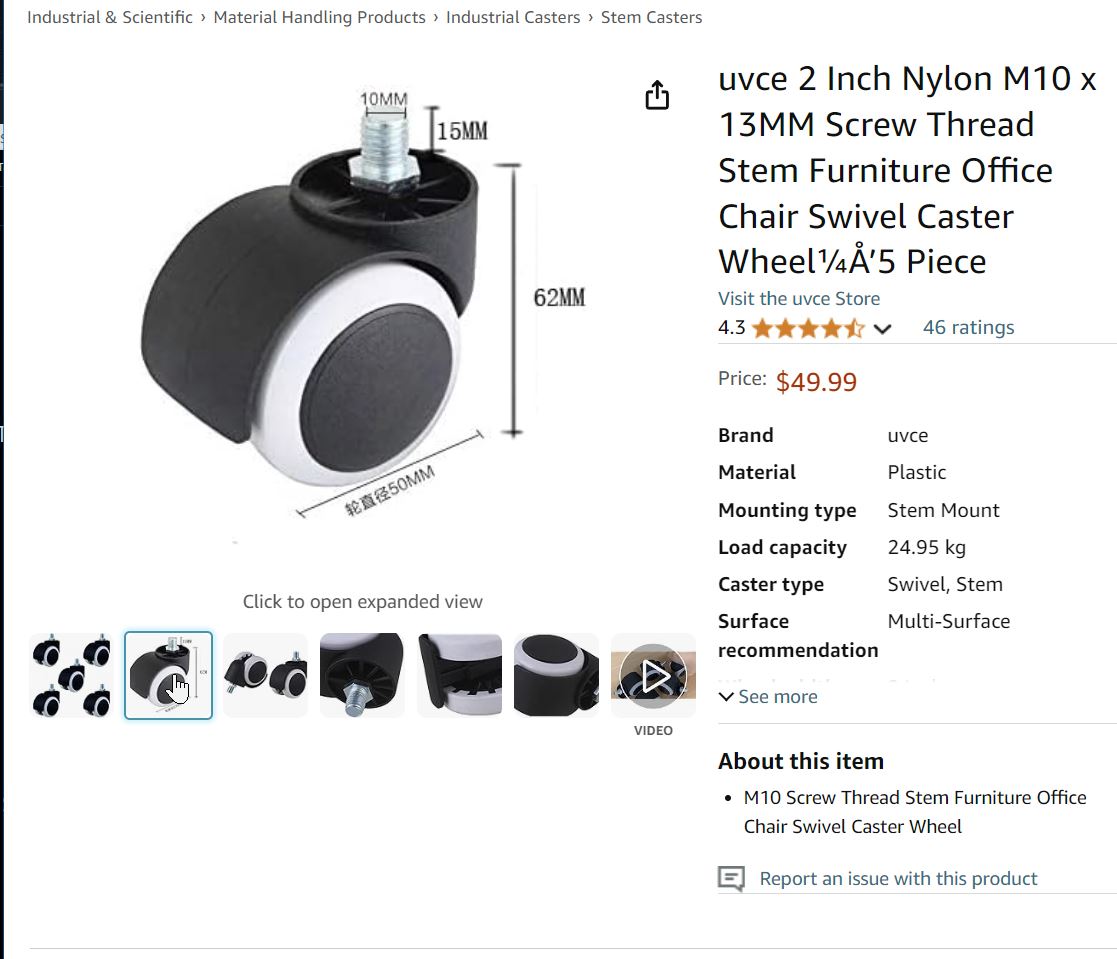Open Material Handling Products breadcrumb
Screen dimensions: 1117x959
[x=319, y=17]
